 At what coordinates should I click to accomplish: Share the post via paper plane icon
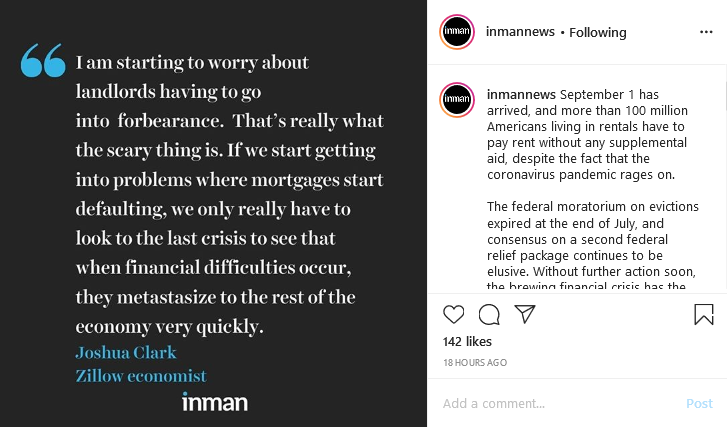point(524,314)
